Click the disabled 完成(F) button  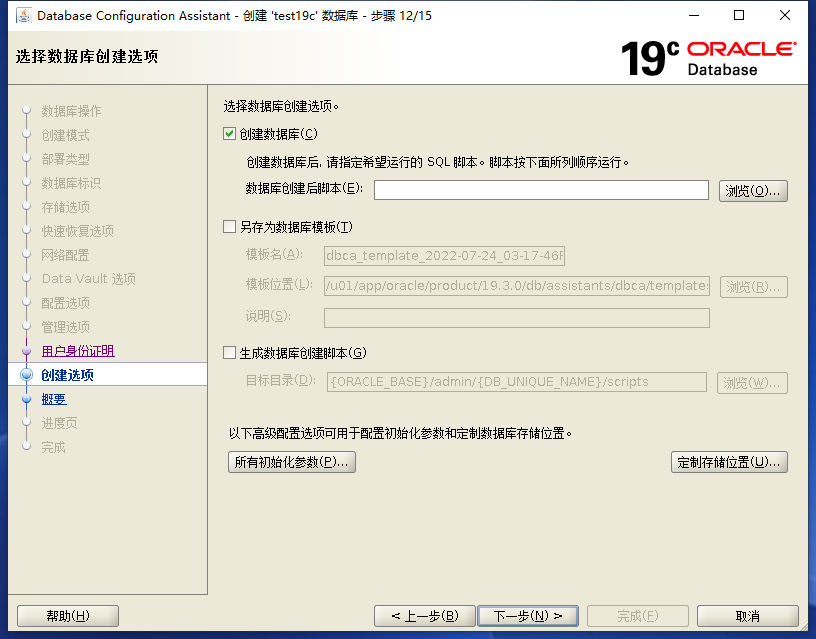point(638,616)
